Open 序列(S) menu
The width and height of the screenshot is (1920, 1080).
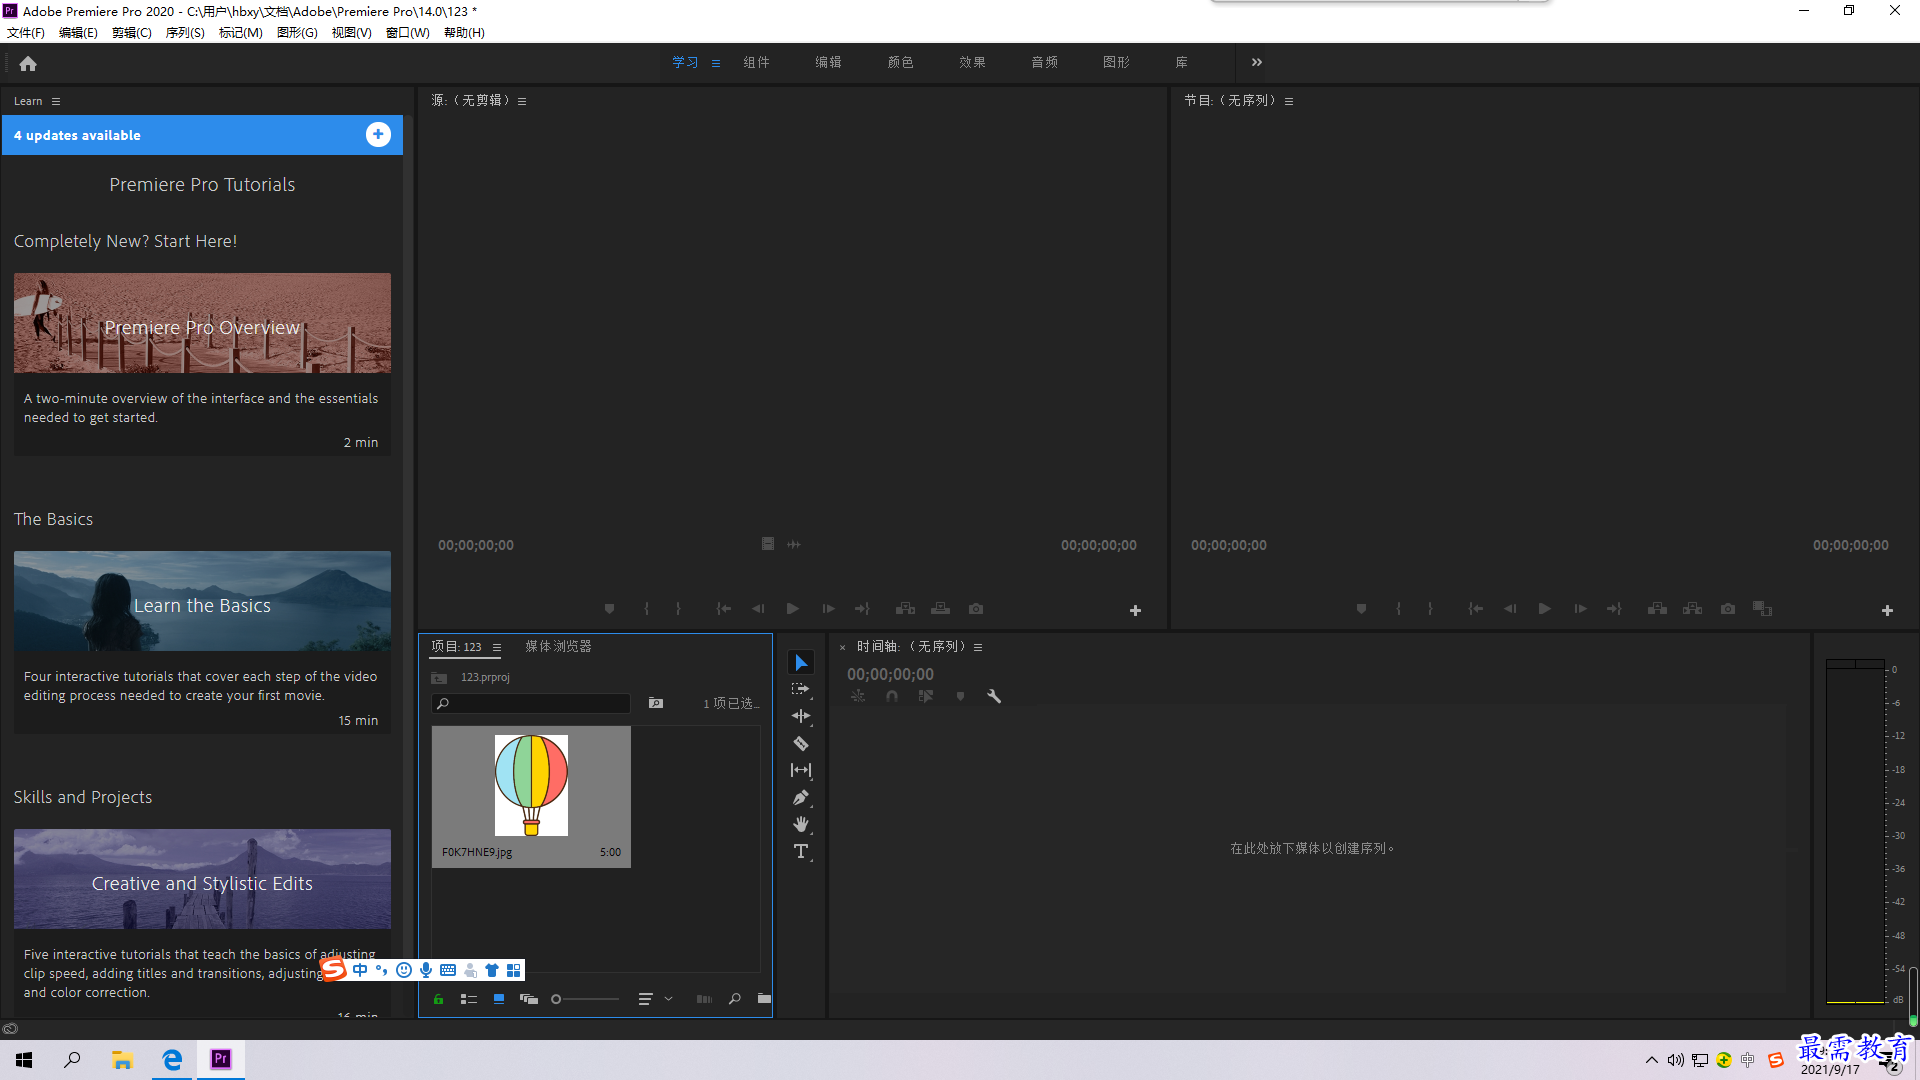point(185,33)
